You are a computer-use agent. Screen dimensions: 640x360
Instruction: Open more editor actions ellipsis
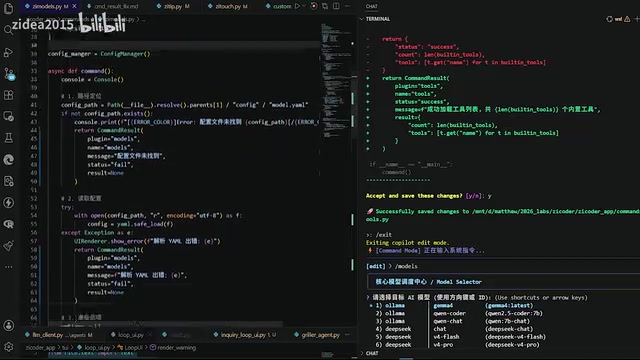point(347,6)
